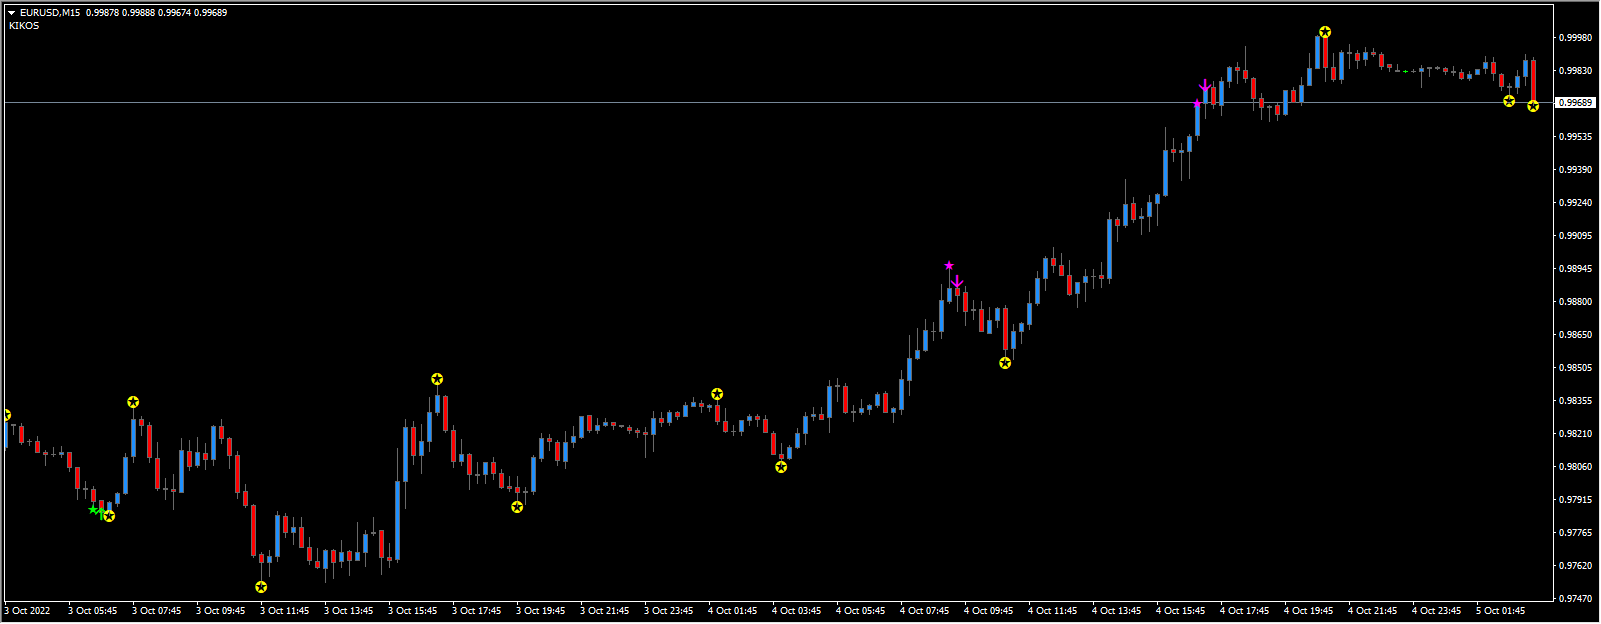
Task: Click the 0.99830 price scale label
Action: tap(1575, 71)
